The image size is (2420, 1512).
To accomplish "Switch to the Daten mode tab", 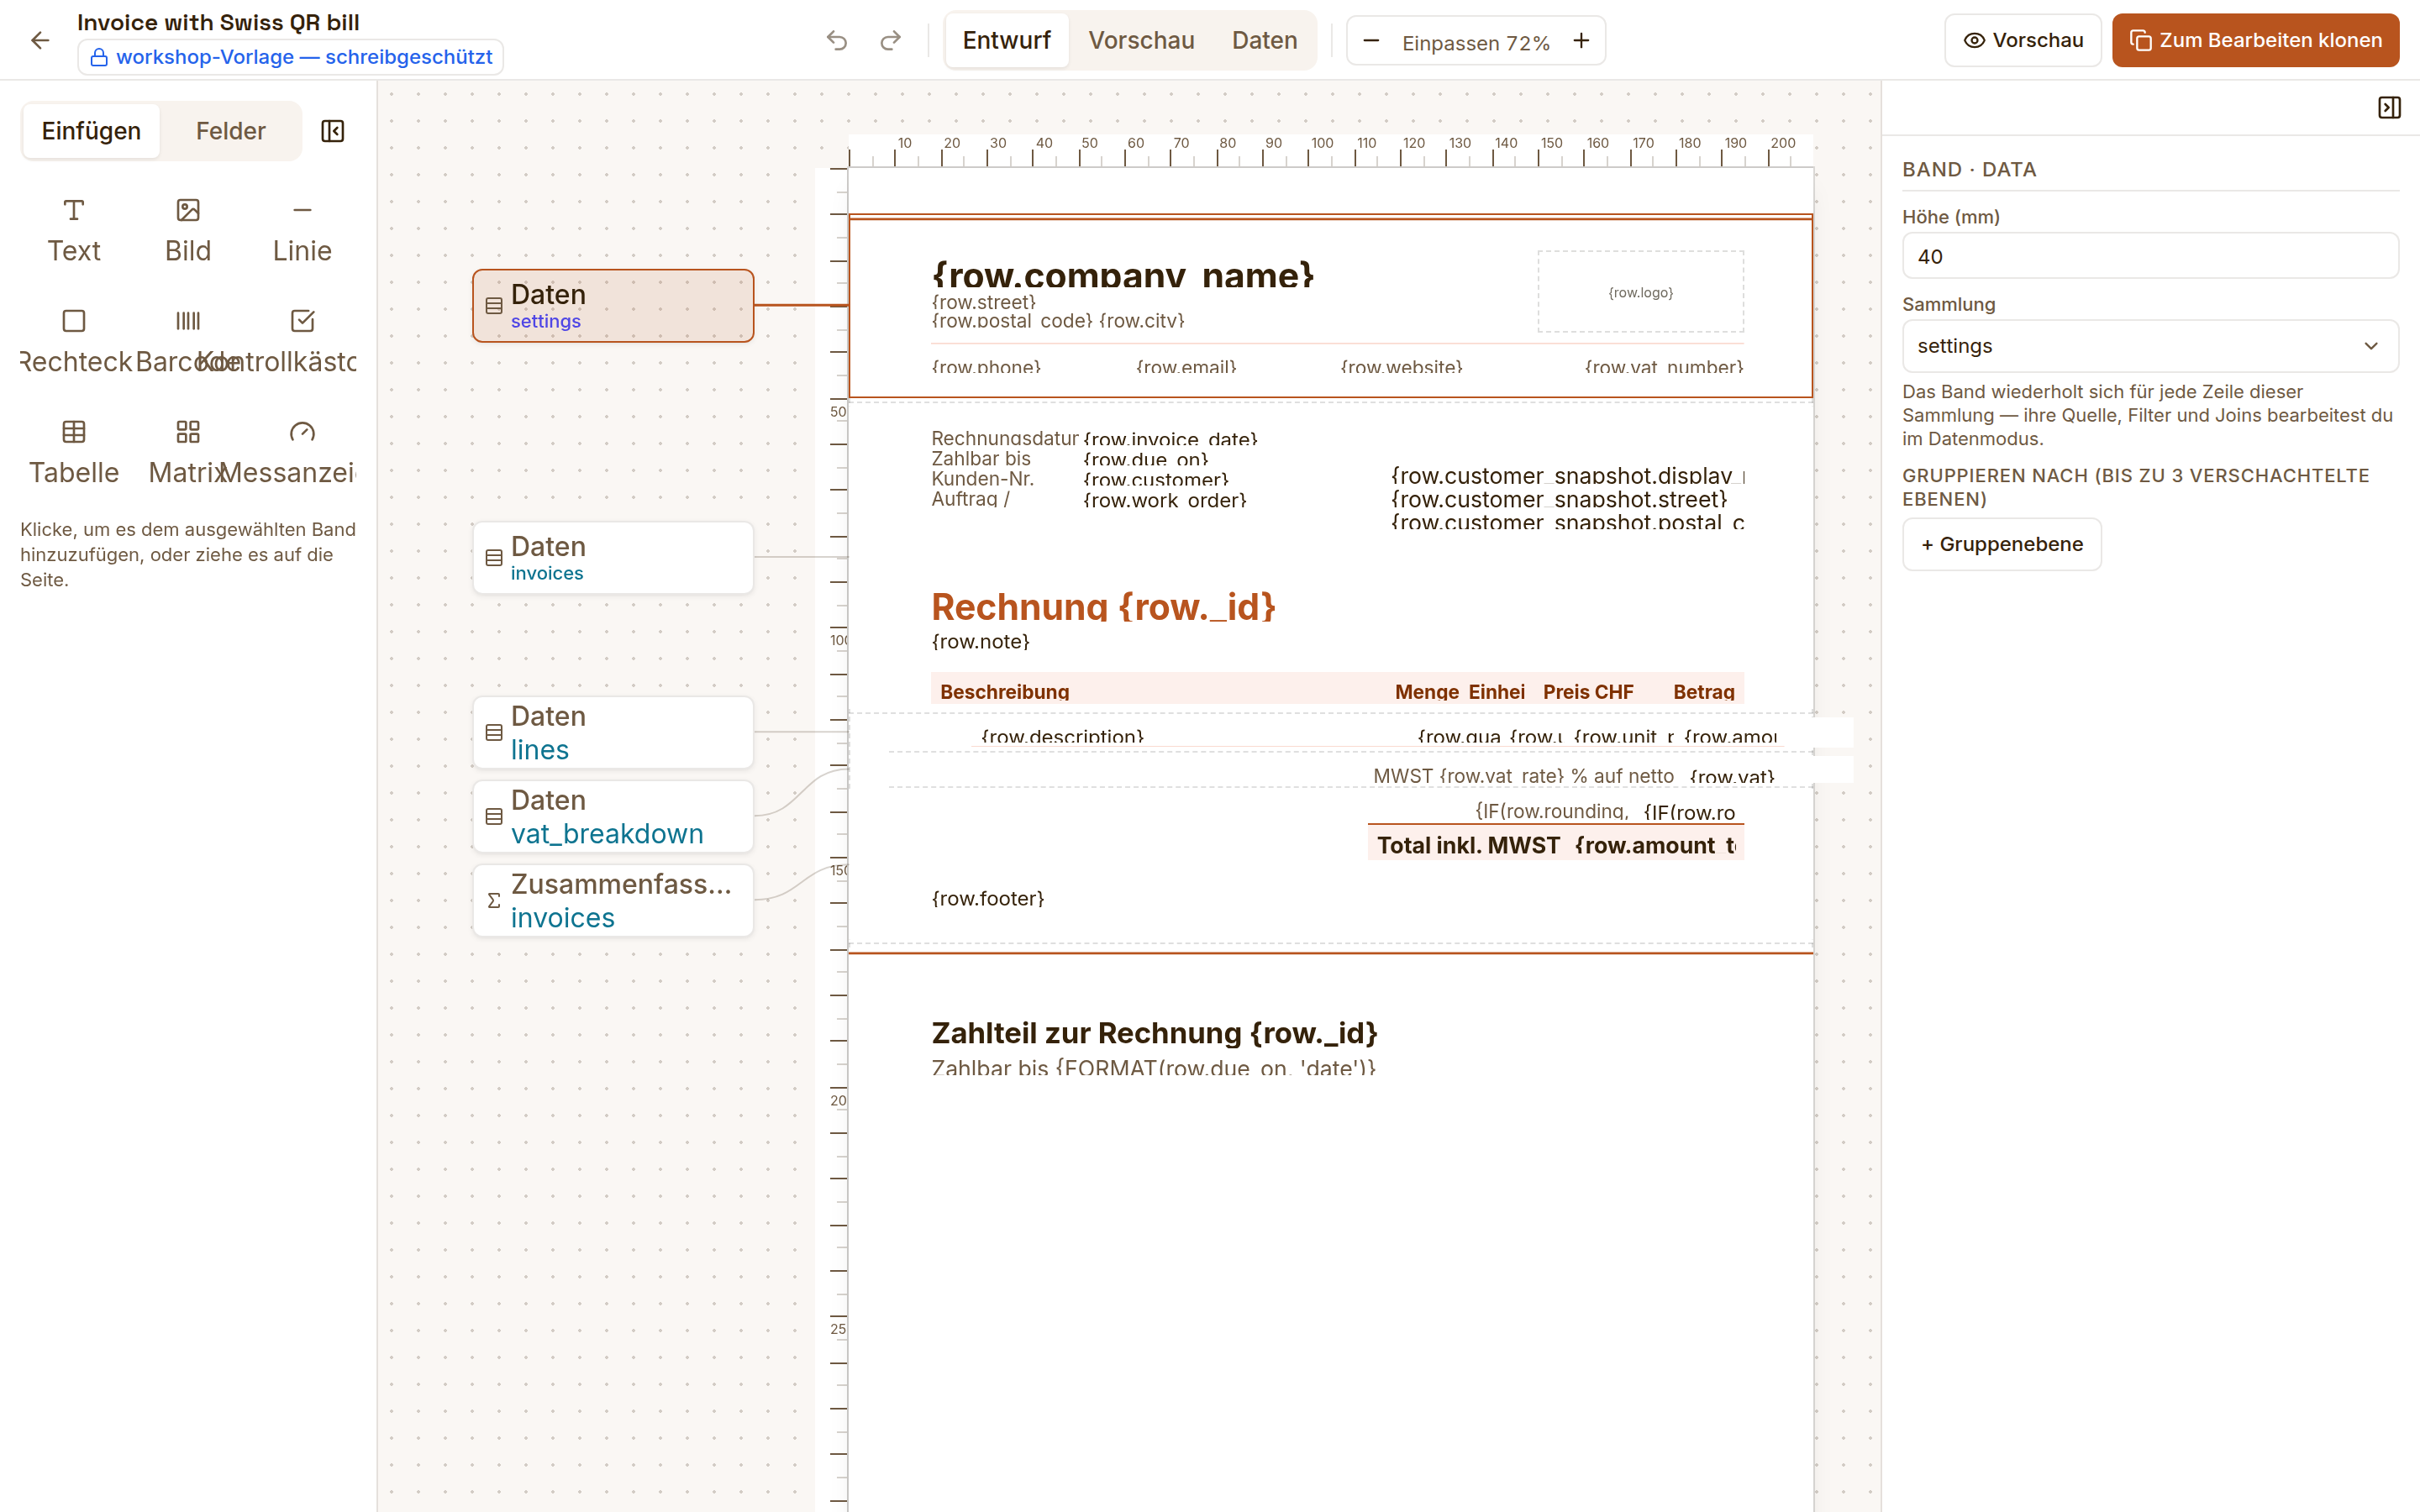I will pyautogui.click(x=1264, y=40).
